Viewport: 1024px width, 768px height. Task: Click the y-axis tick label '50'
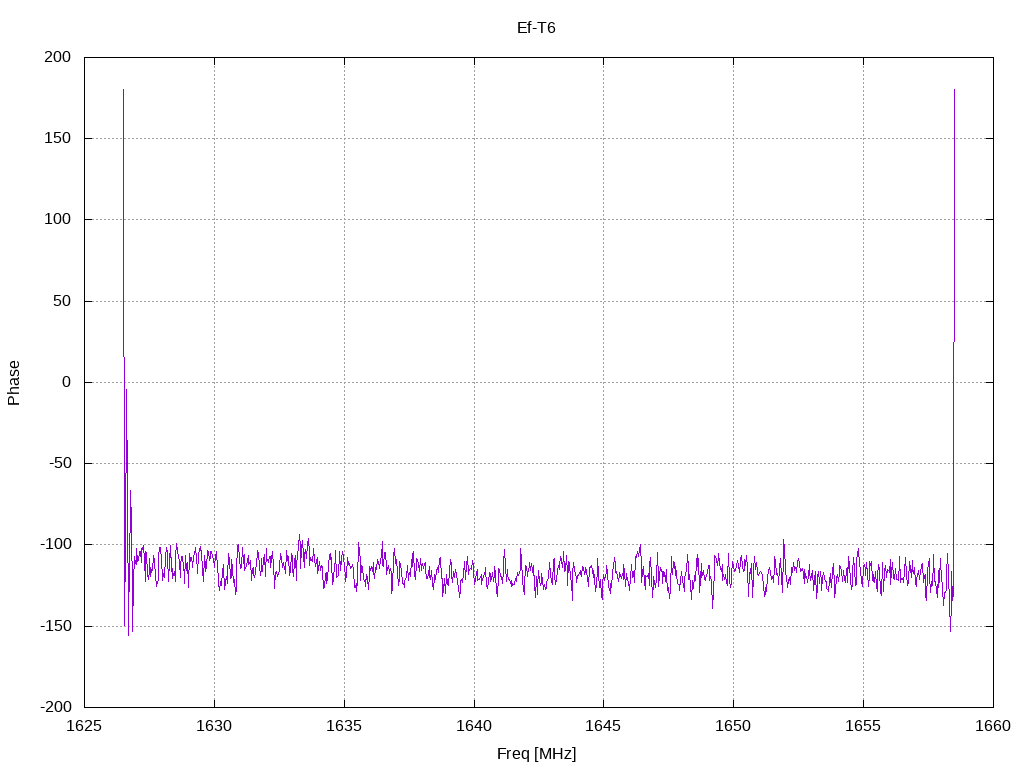coord(62,301)
